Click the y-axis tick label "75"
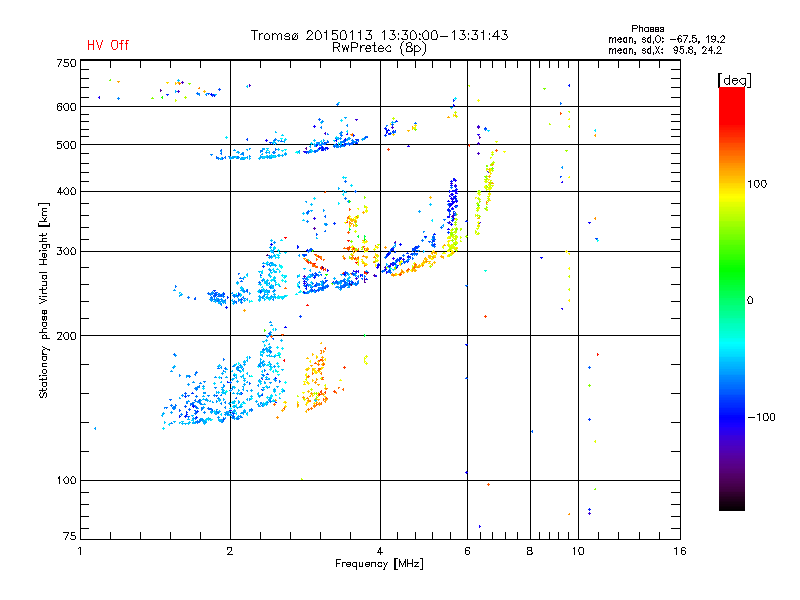Viewport: 800px width, 600px height. [70, 536]
